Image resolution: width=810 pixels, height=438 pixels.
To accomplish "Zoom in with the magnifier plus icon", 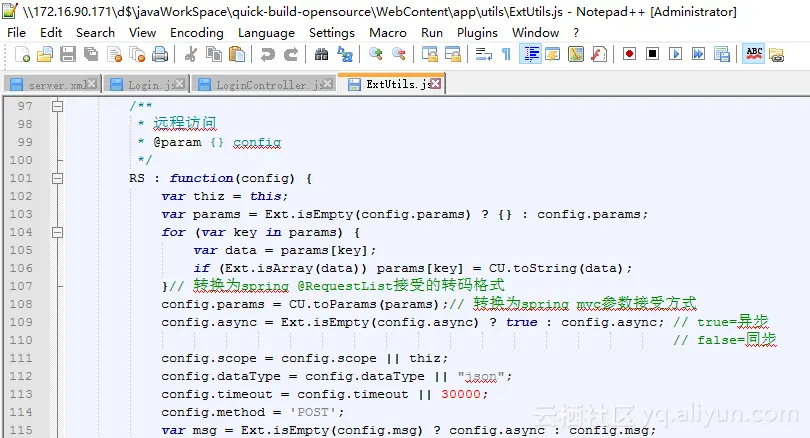I will pos(376,54).
